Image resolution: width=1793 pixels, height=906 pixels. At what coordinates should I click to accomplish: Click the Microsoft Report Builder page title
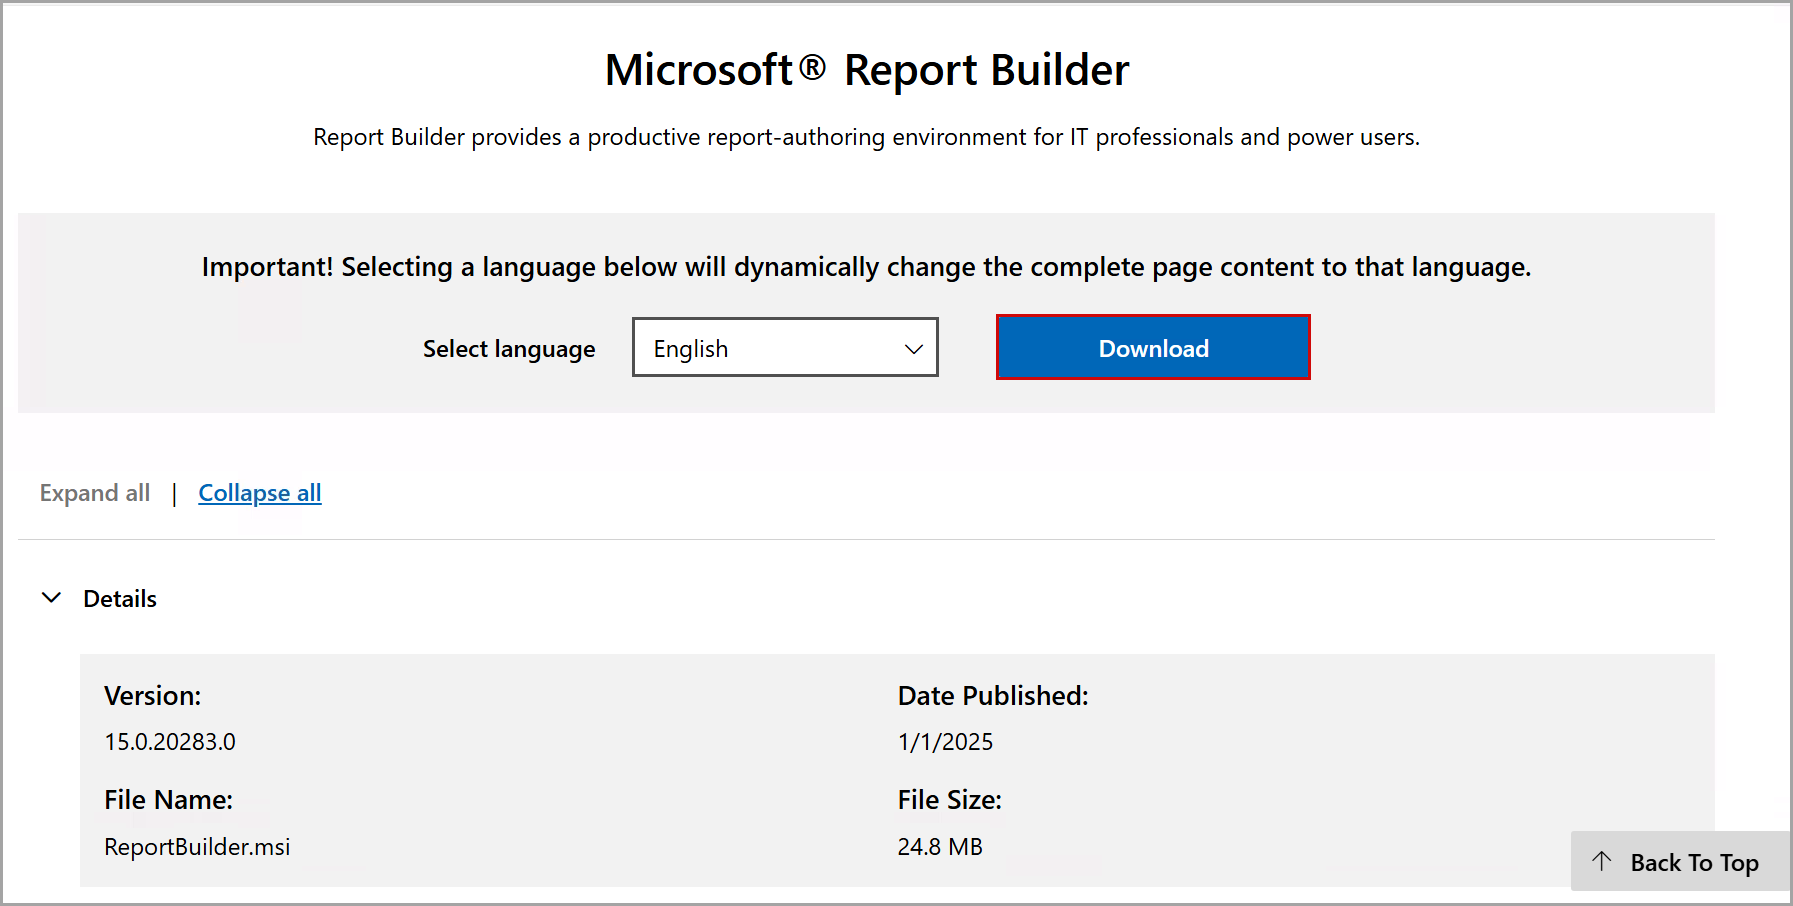tap(866, 70)
